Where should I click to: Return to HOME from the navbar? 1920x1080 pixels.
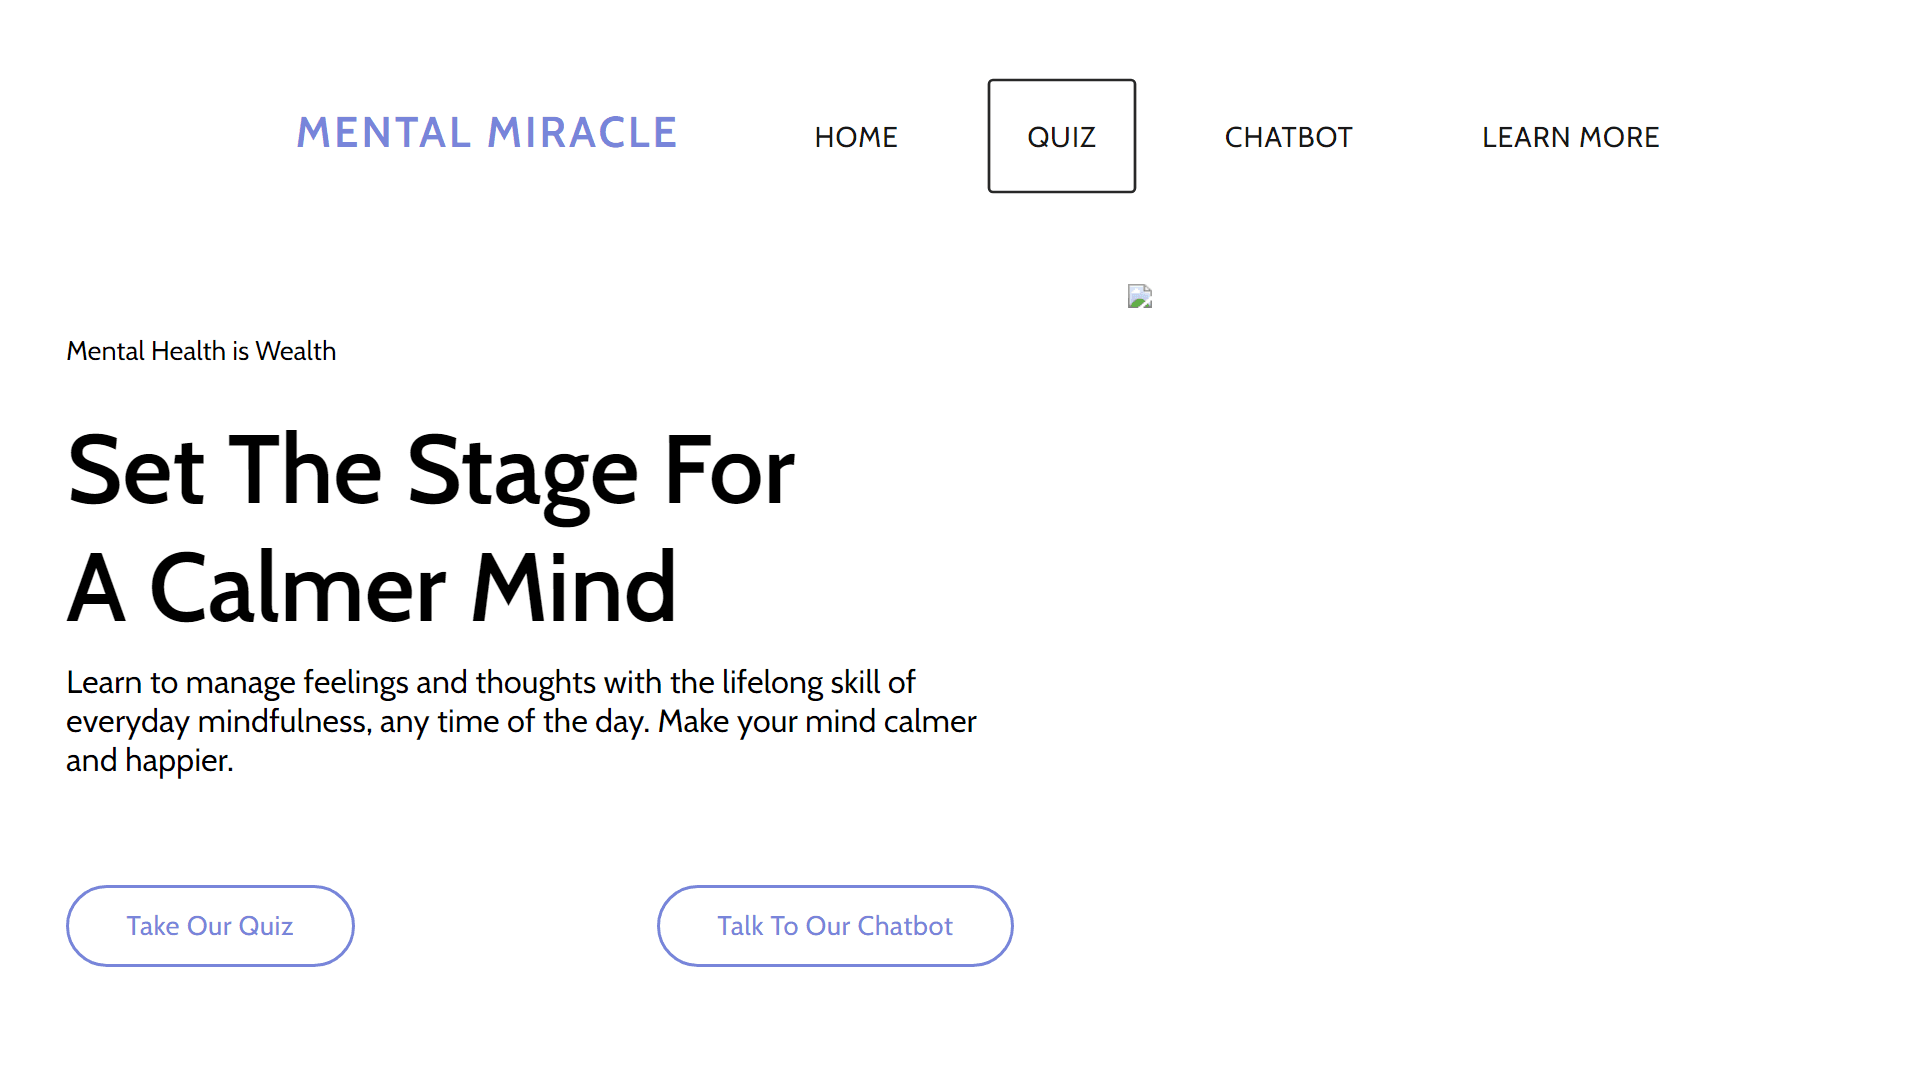pos(855,137)
